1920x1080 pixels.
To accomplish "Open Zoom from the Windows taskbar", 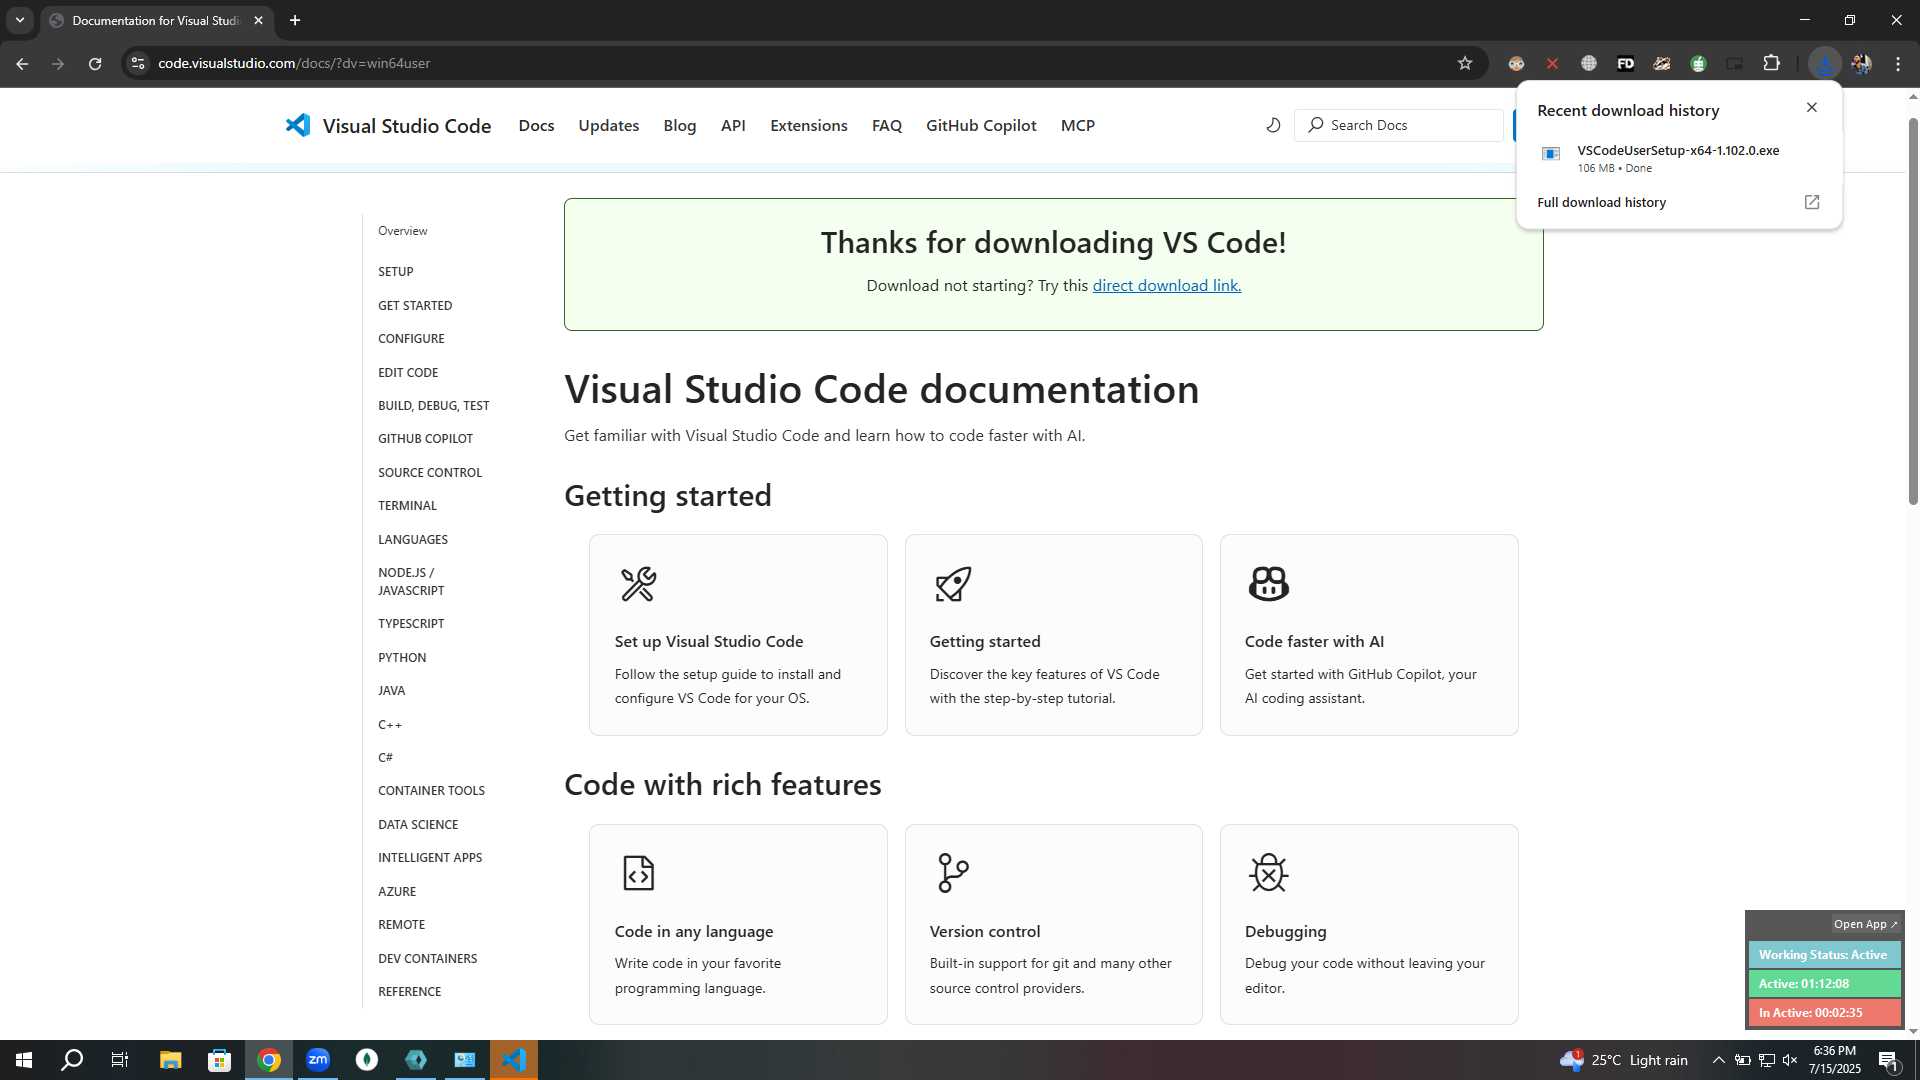I will pos(318,1060).
